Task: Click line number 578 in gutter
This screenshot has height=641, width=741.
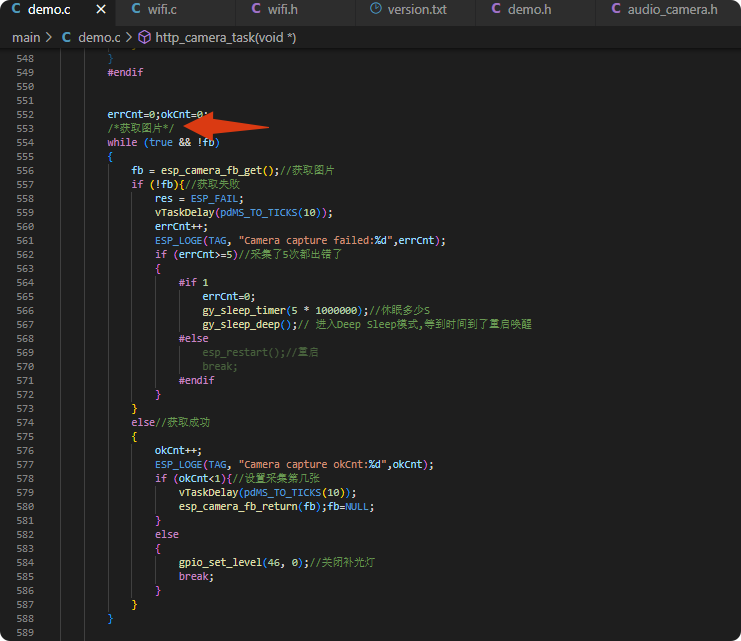Action: (x=25, y=479)
